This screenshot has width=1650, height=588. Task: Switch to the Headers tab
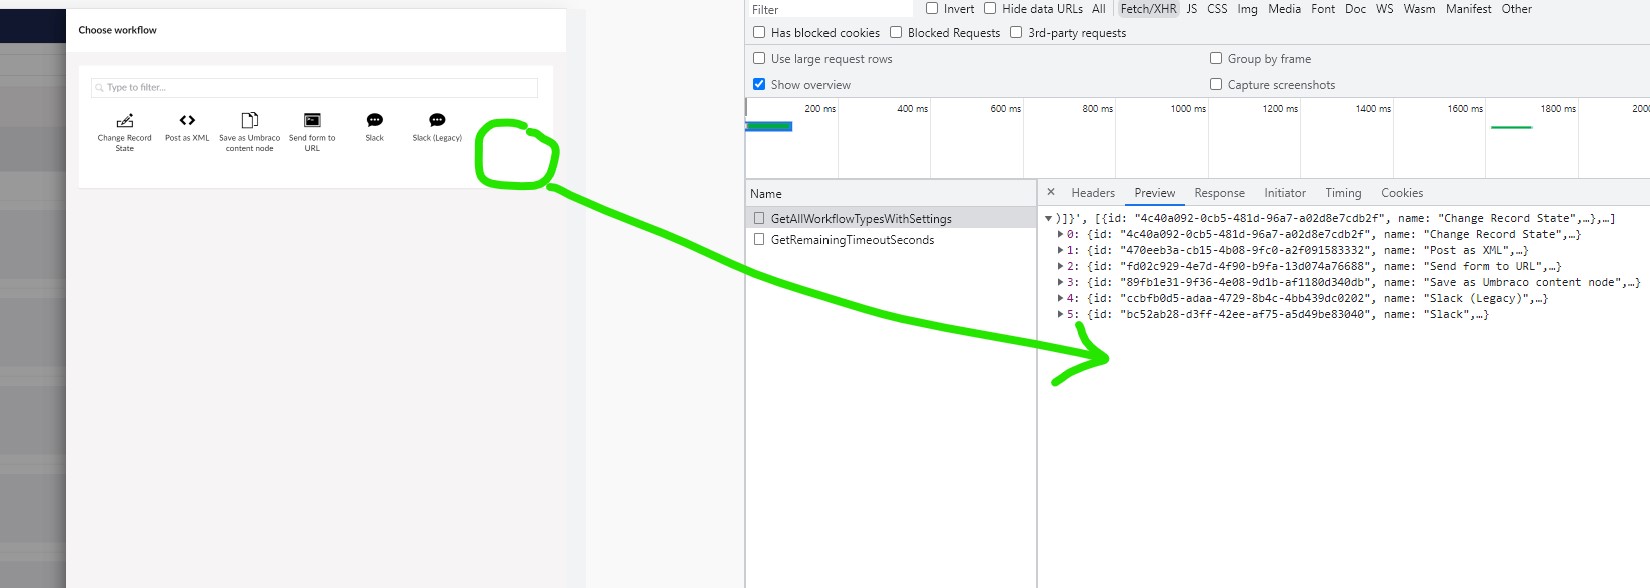(1092, 193)
